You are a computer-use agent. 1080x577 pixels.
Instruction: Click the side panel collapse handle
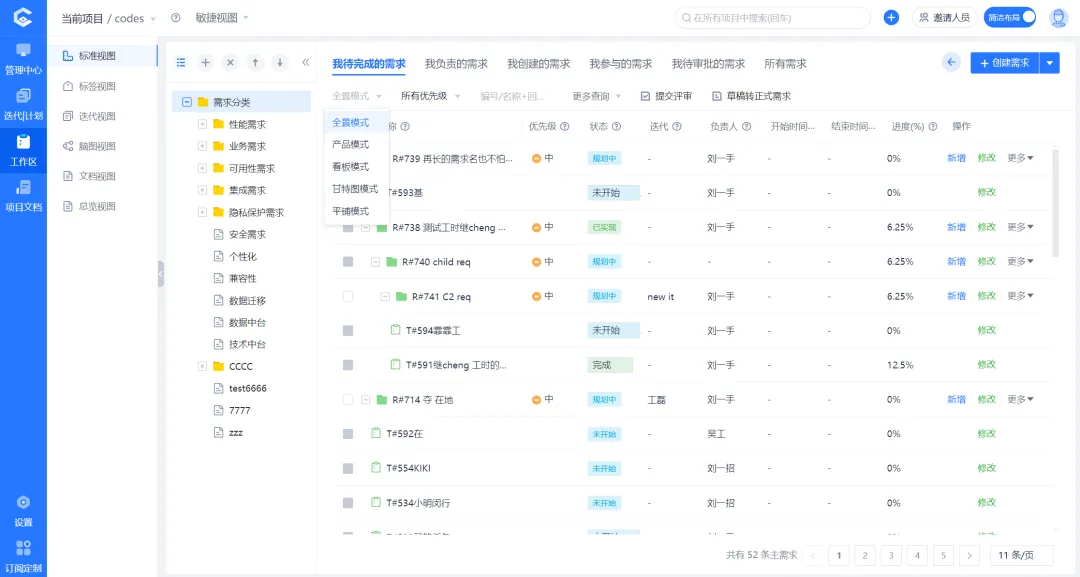(x=160, y=274)
